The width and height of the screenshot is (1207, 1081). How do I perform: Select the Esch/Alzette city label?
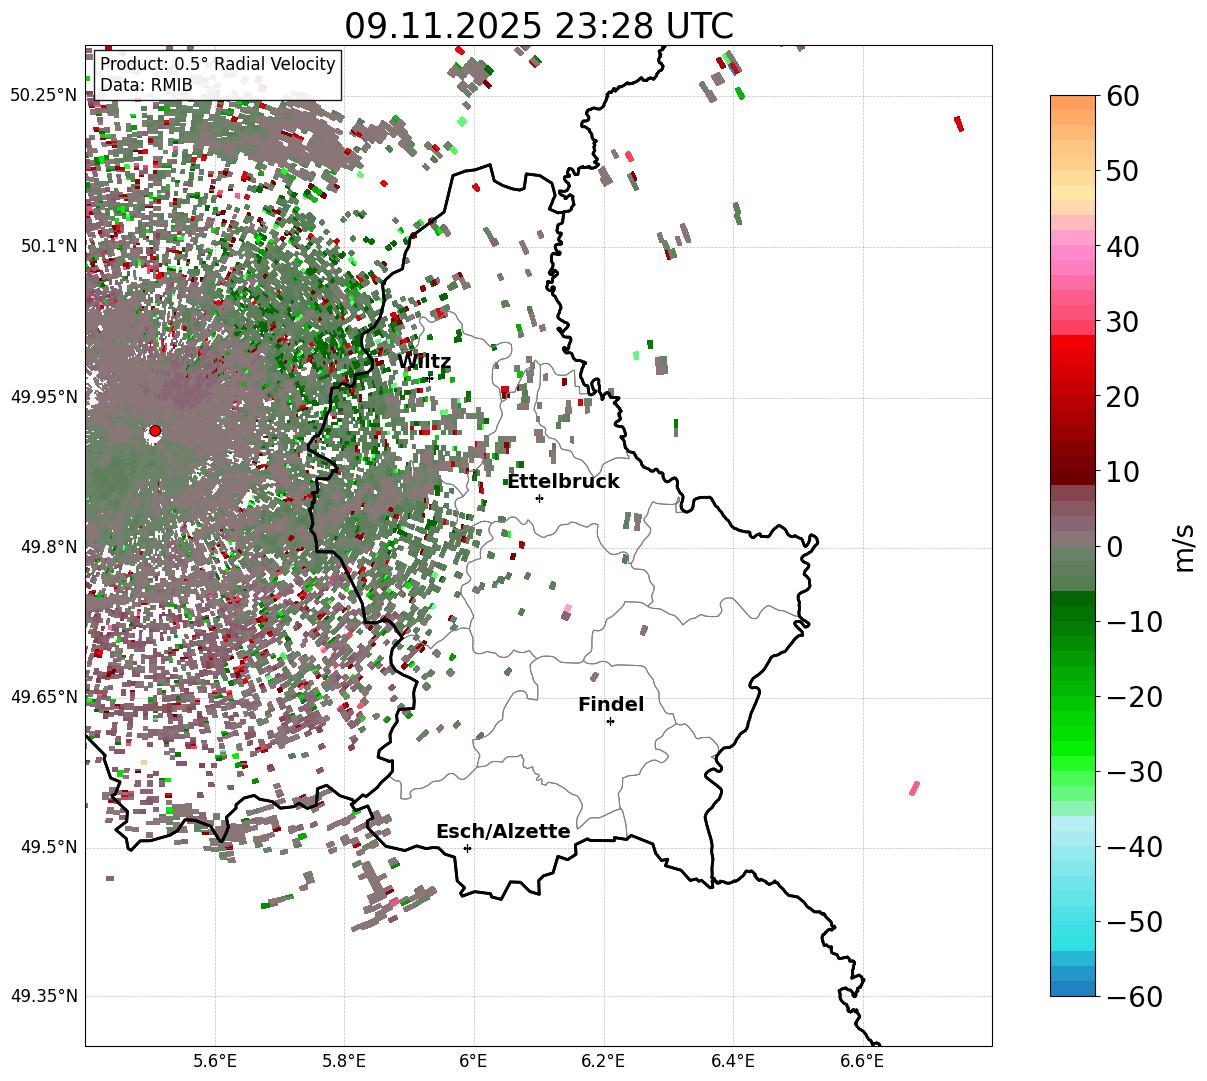click(503, 831)
